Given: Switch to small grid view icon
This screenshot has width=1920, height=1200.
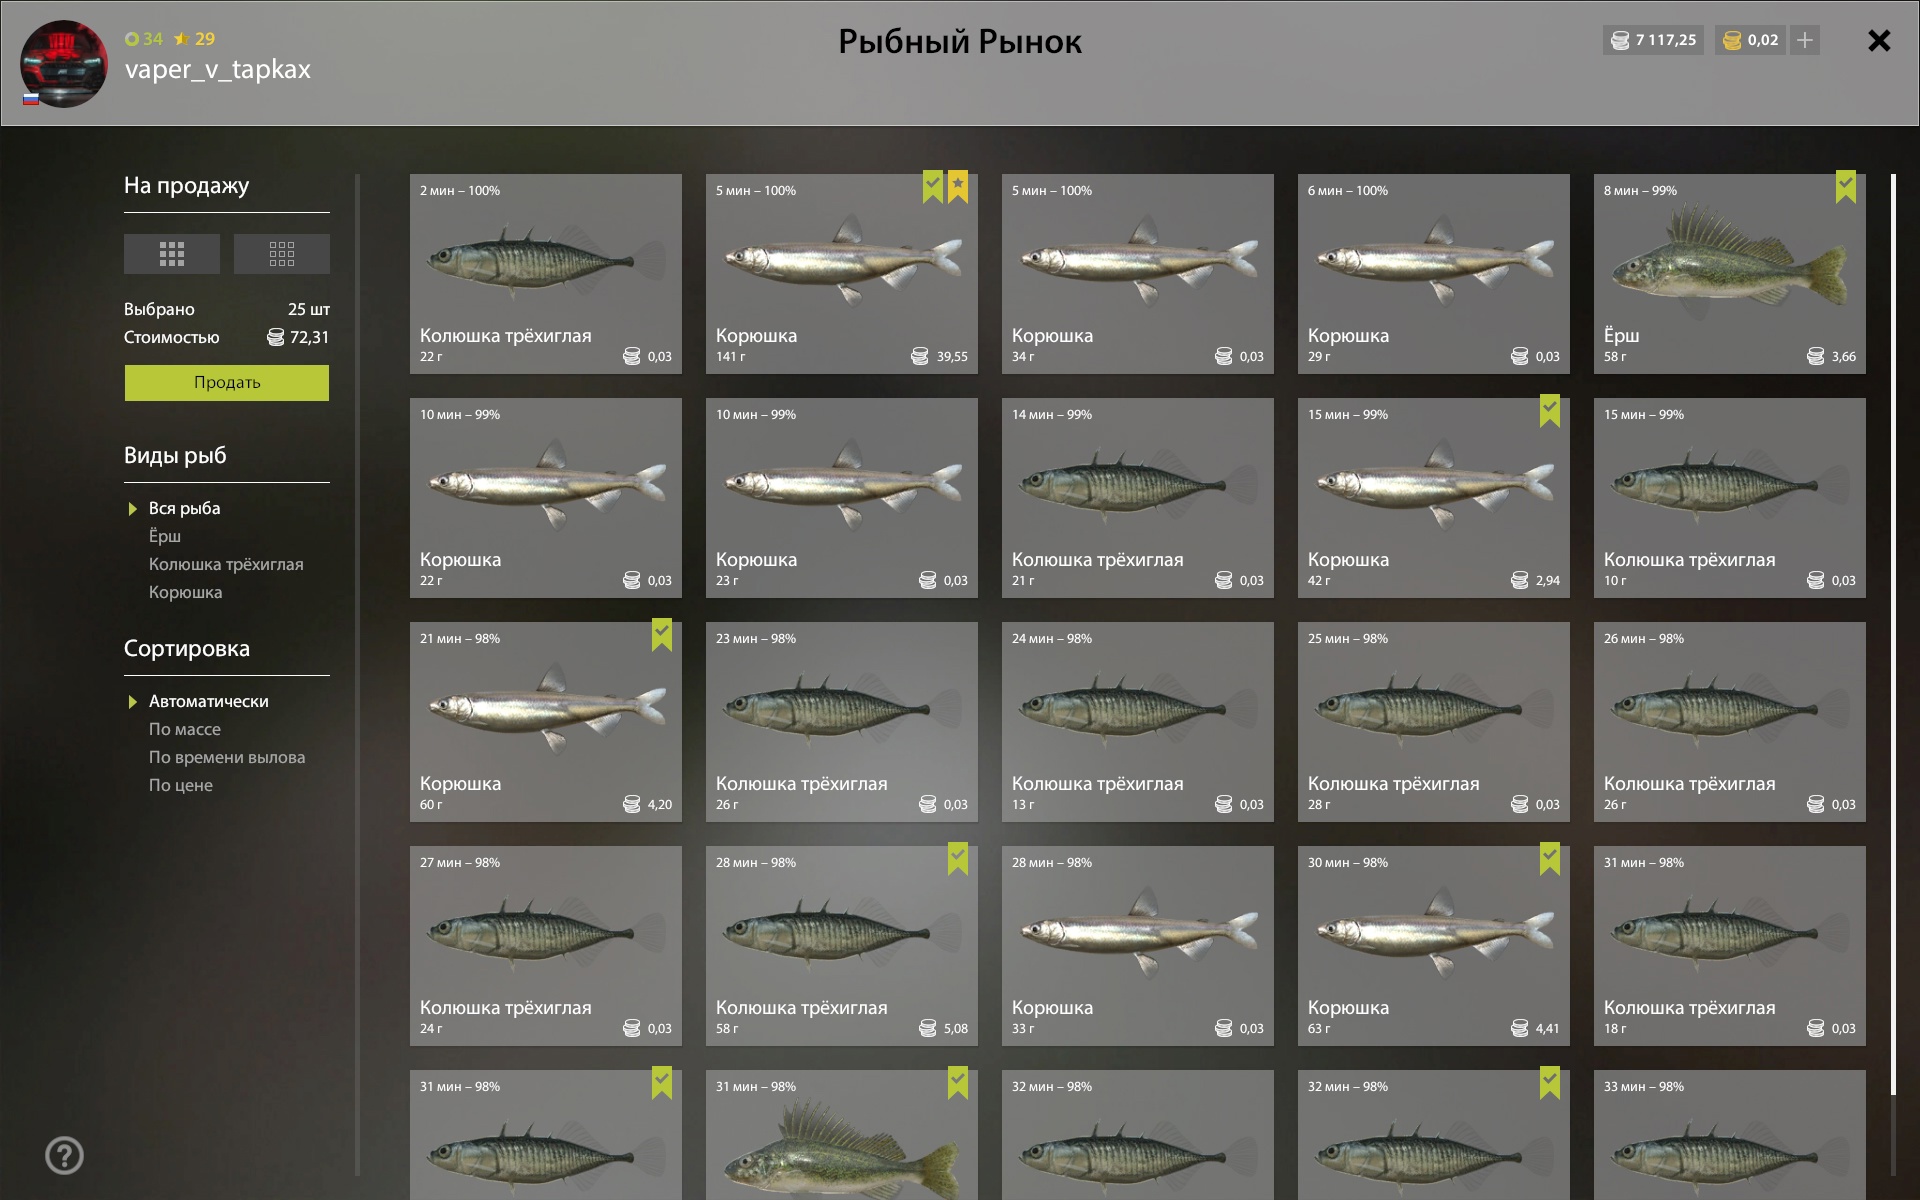Looking at the screenshot, I should point(281,254).
